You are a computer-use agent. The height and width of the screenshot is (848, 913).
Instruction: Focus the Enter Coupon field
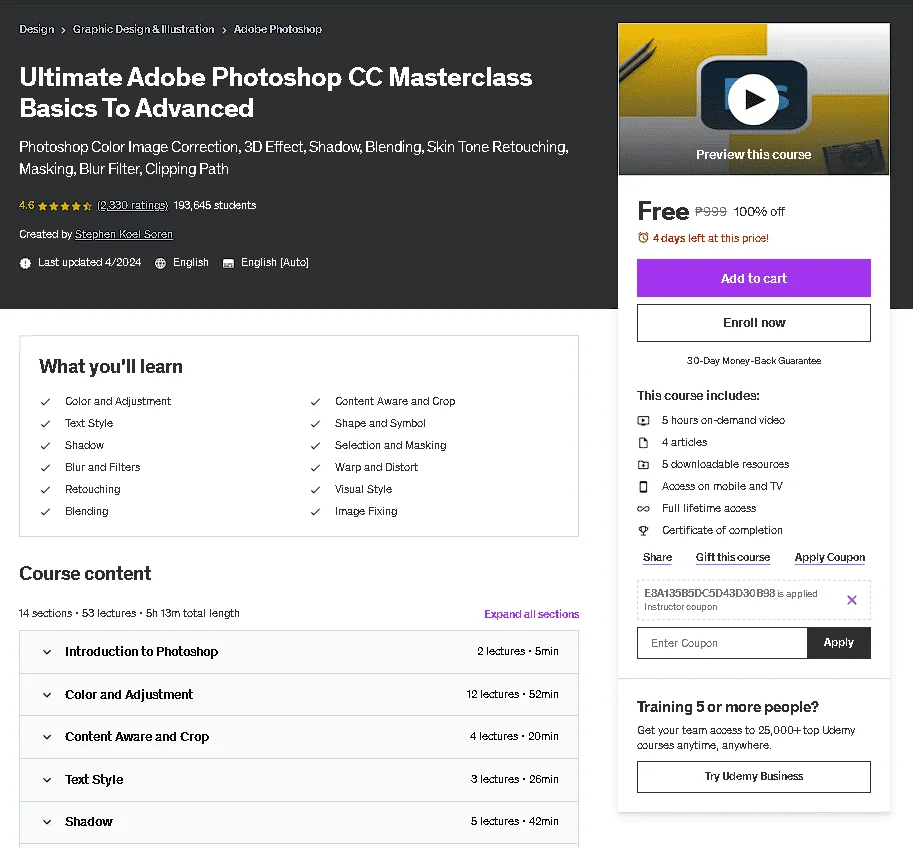[x=722, y=643]
